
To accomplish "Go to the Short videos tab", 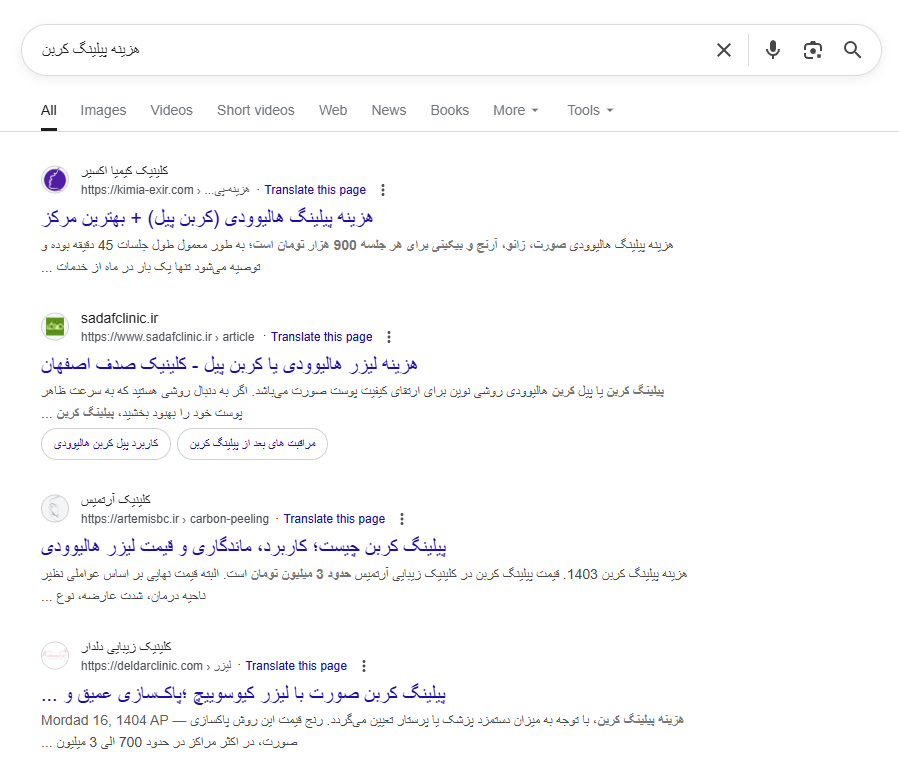I will click(255, 110).
